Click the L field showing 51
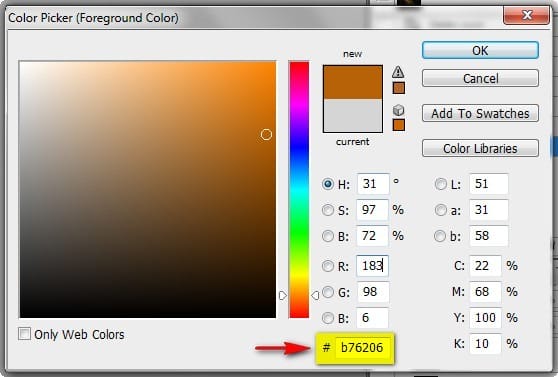The width and height of the screenshot is (558, 377). pos(489,184)
